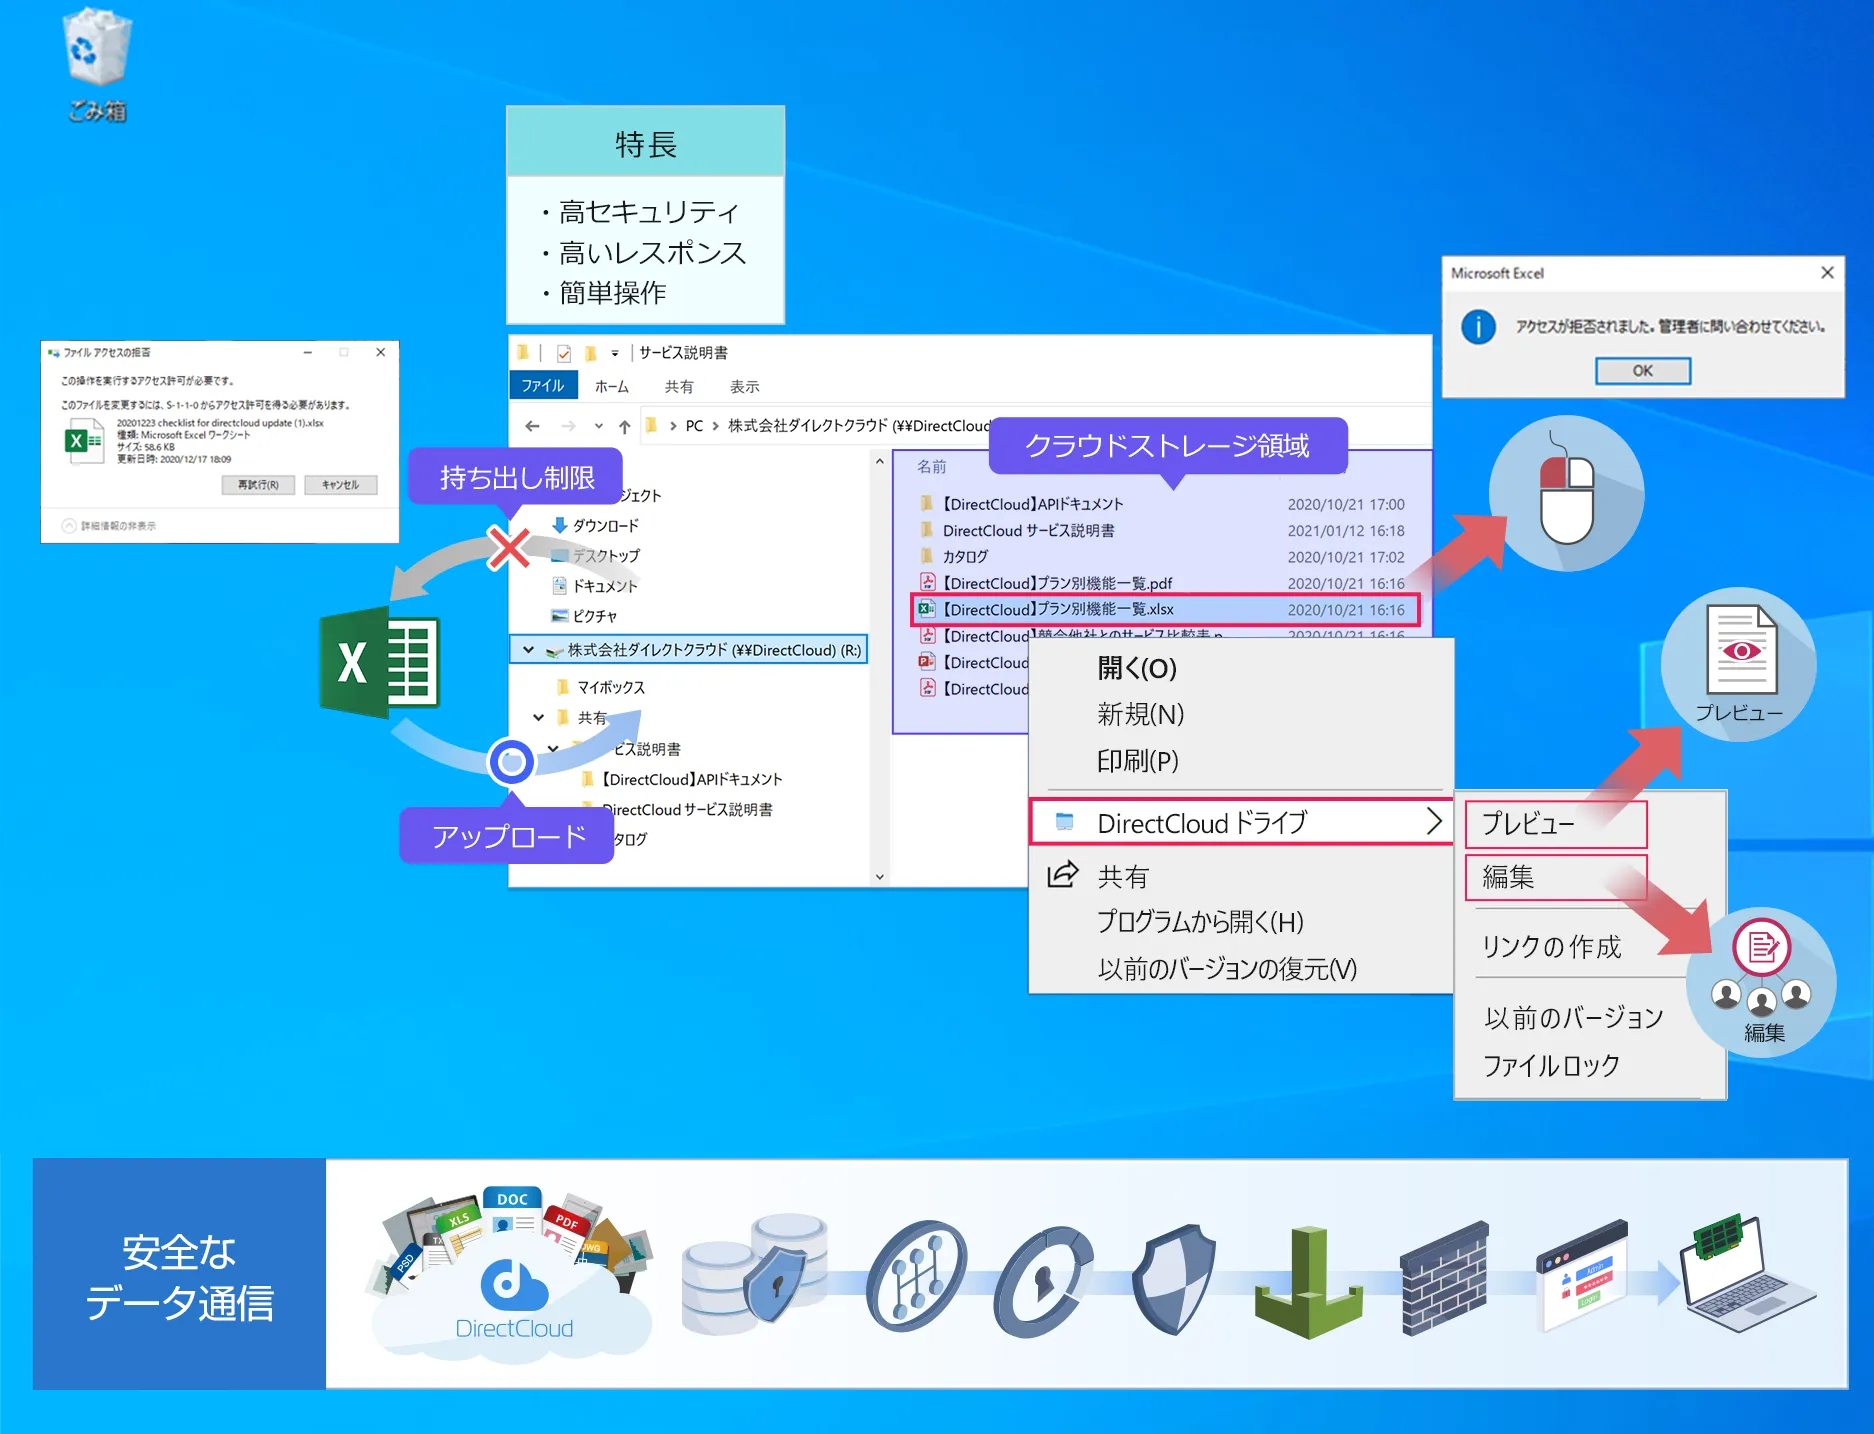Click the share arrow icon beside 共有 menu entry
Image resolution: width=1874 pixels, height=1434 pixels.
click(x=1063, y=875)
